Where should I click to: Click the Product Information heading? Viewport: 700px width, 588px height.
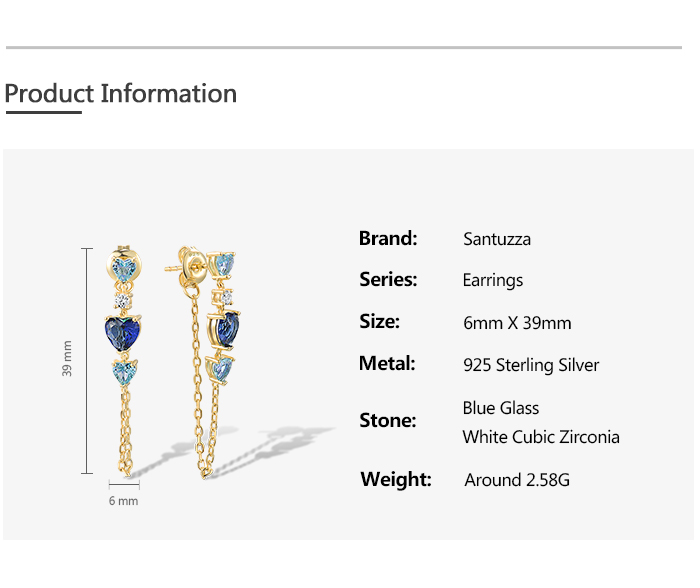[x=121, y=94]
